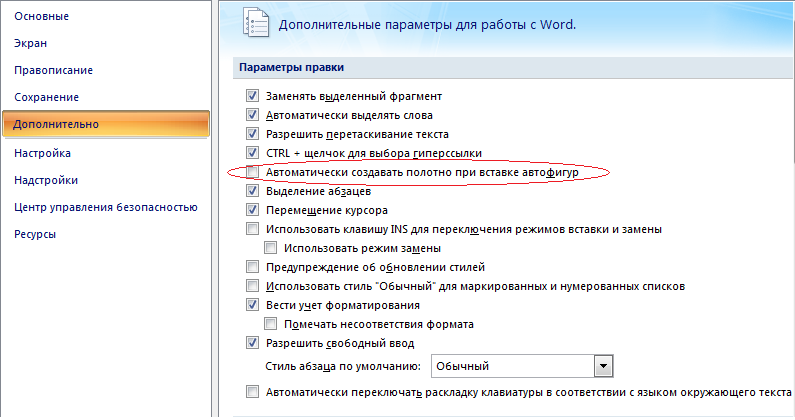Check Автоматически переключать раскладку клавиатуры
795x420 pixels.
coord(252,392)
